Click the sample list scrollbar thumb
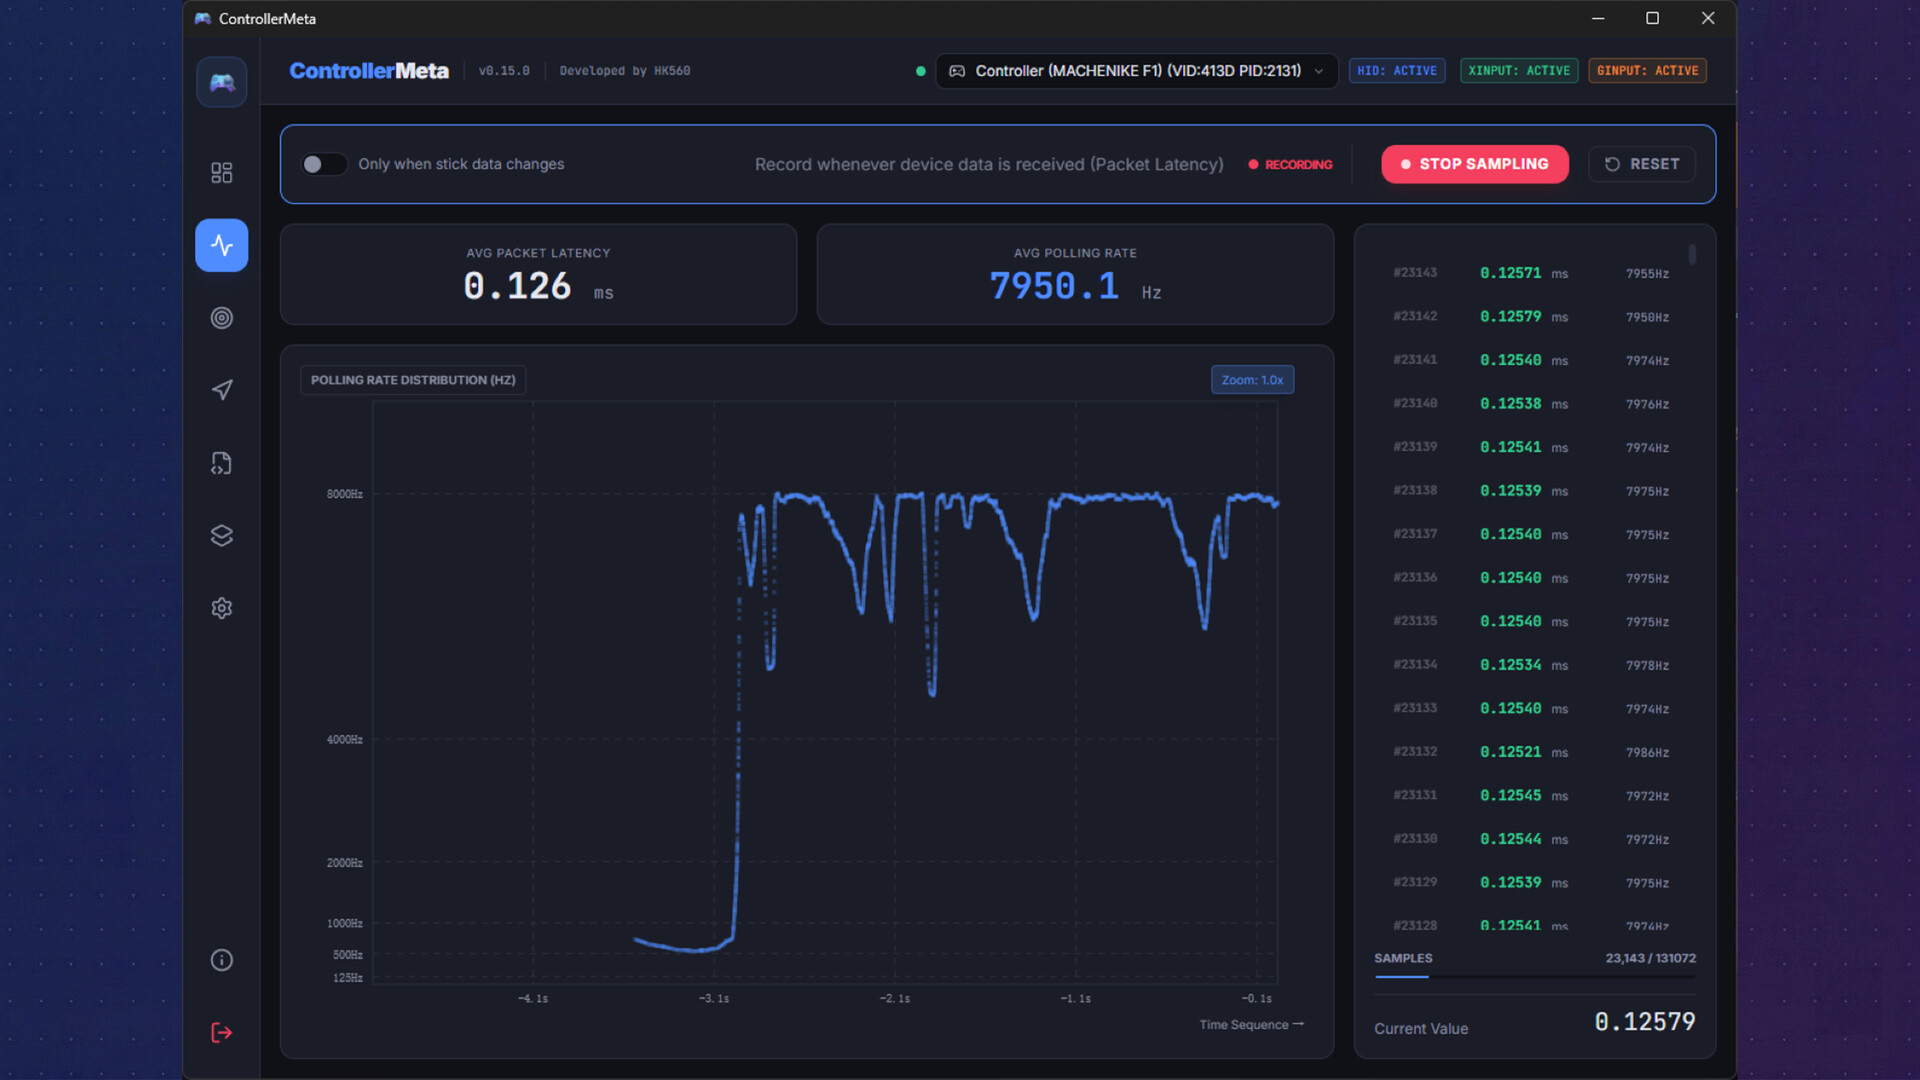Screen dimensions: 1920x1080 1692,254
